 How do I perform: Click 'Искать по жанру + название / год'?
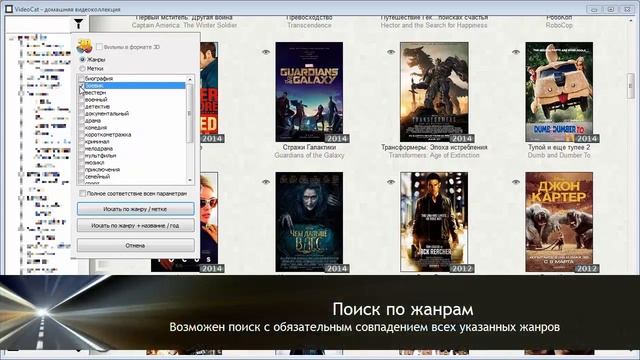136,225
